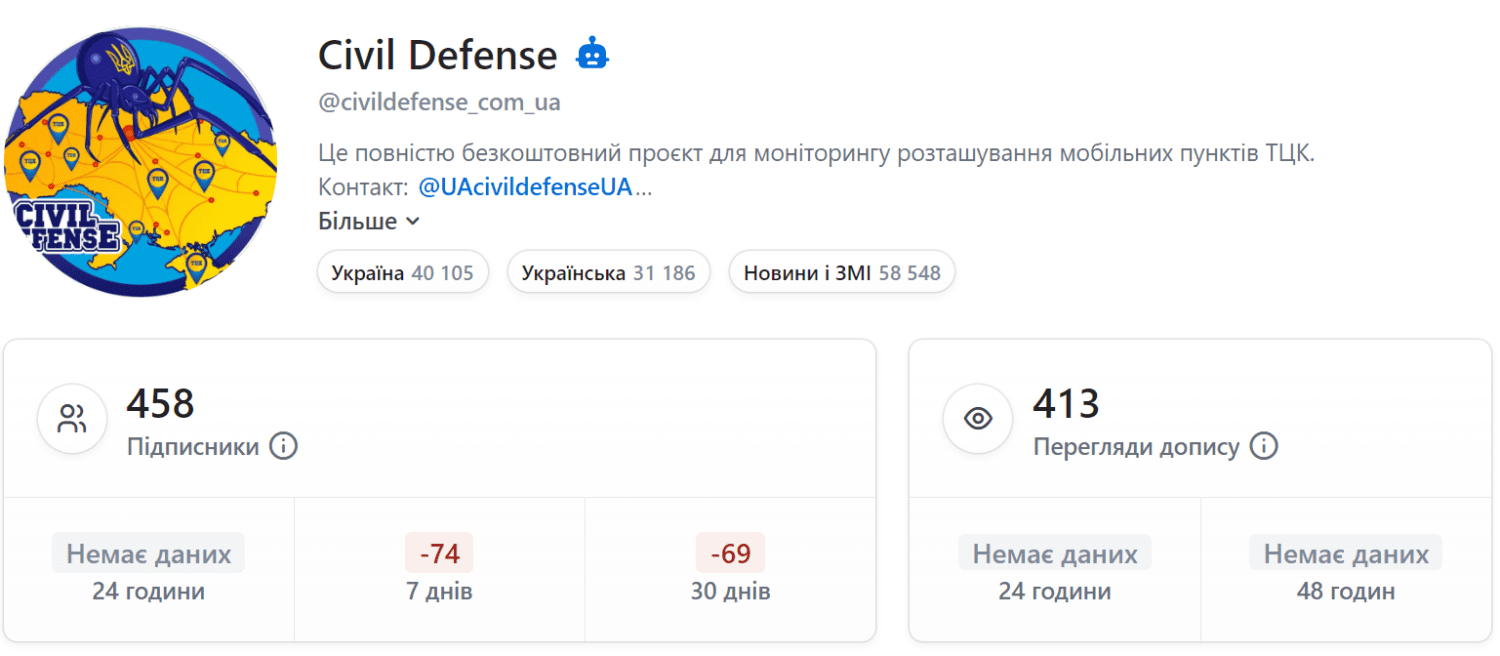The height and width of the screenshot is (656, 1500).
Task: Click the info icon next to Підписники
Action: (284, 446)
